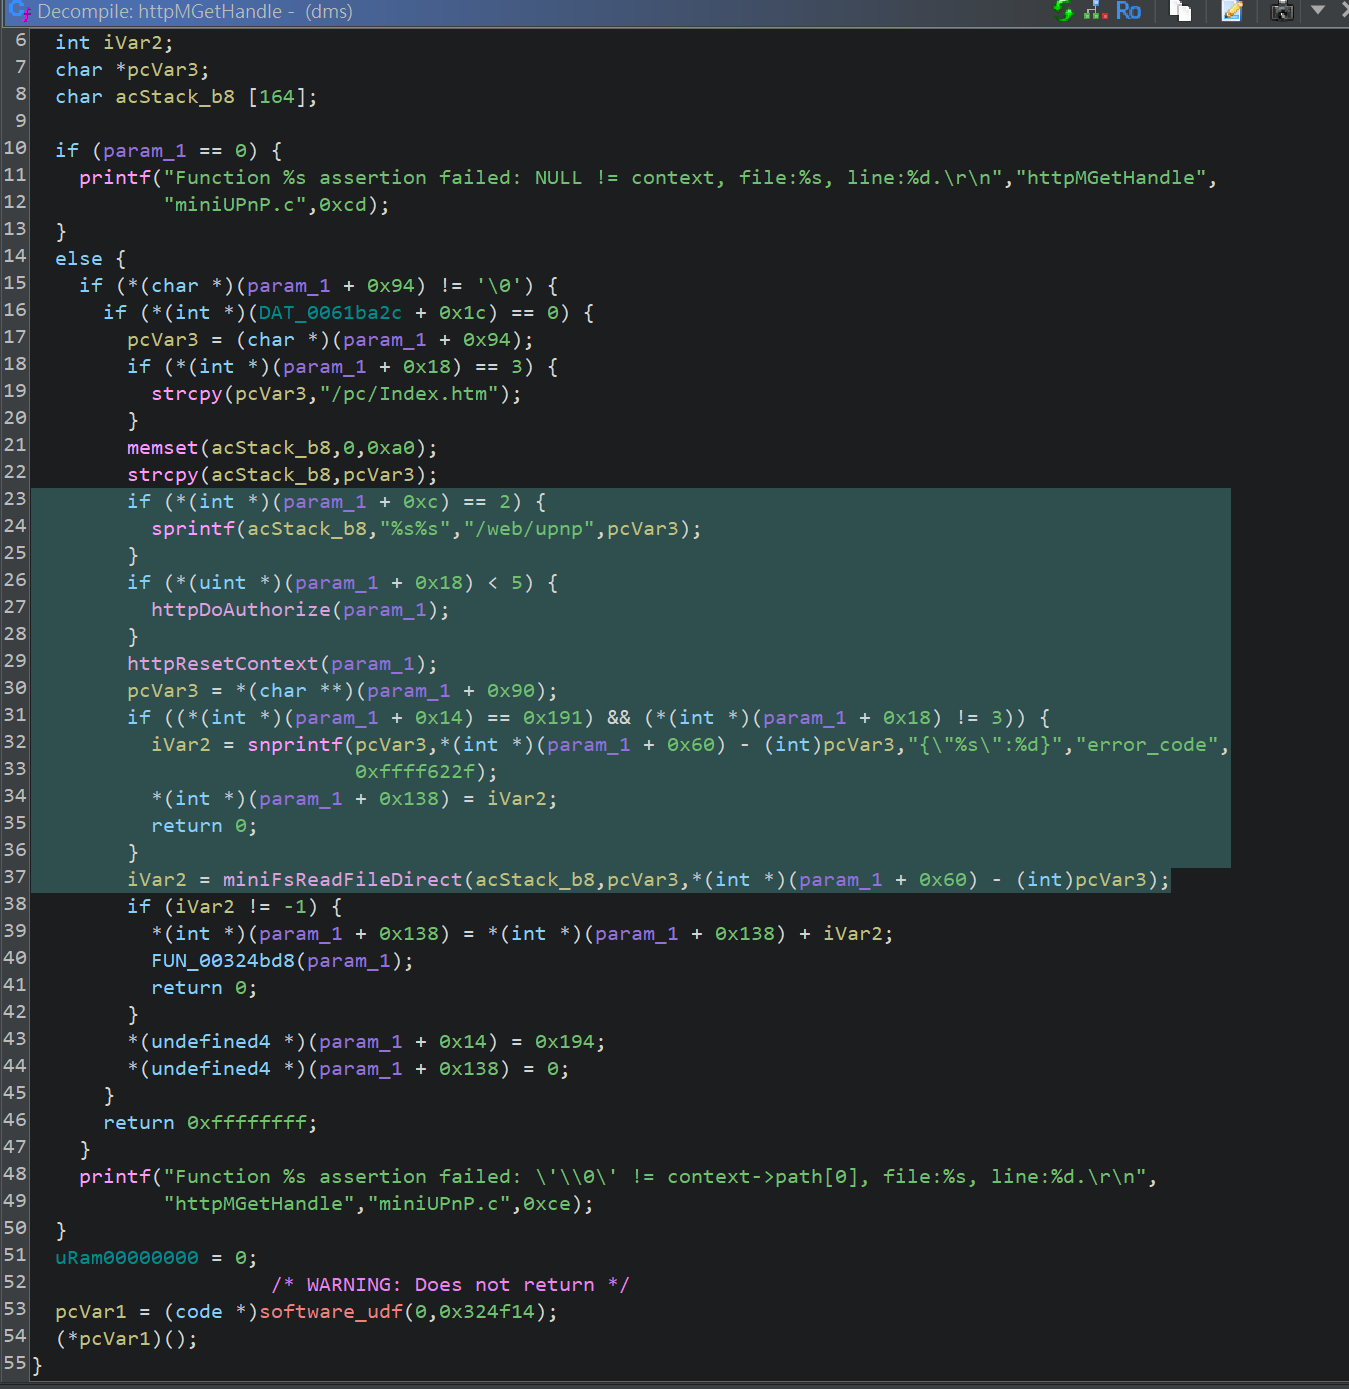Click the green Re-decompile refresh icon
Screen dimensions: 1349x1389
[1063, 11]
